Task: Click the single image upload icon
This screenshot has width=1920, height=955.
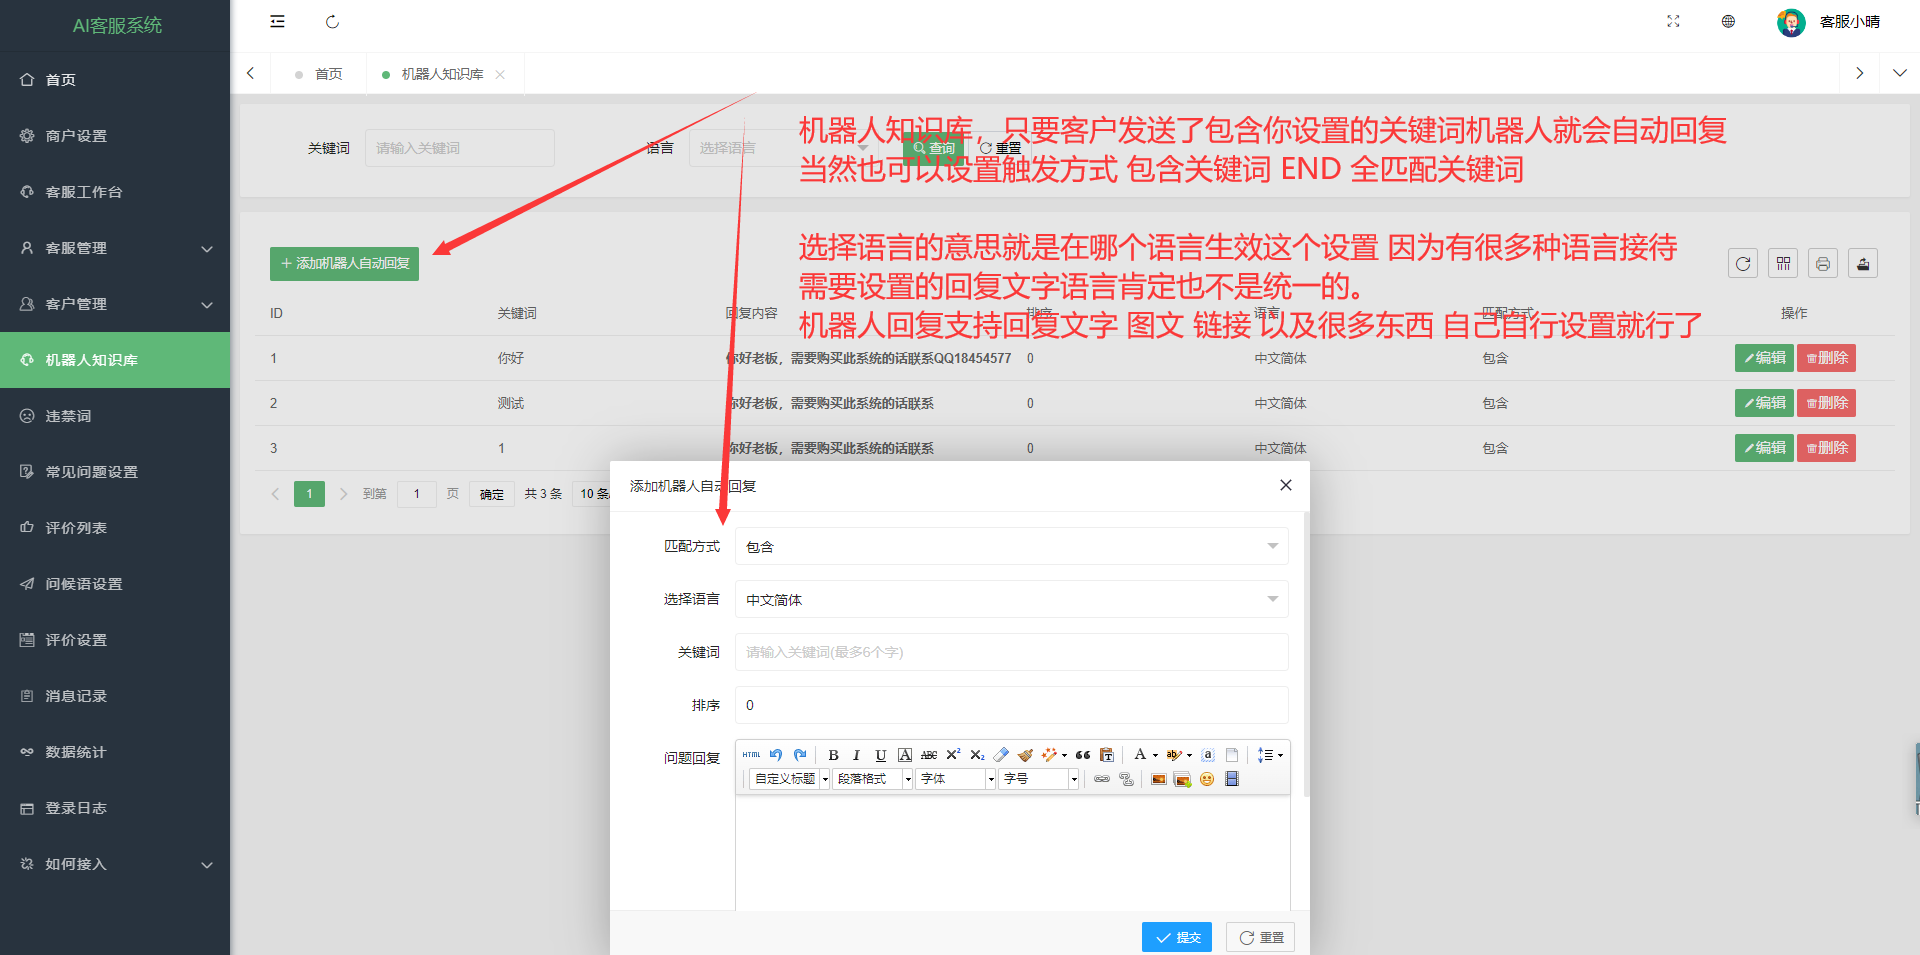Action: [1158, 779]
